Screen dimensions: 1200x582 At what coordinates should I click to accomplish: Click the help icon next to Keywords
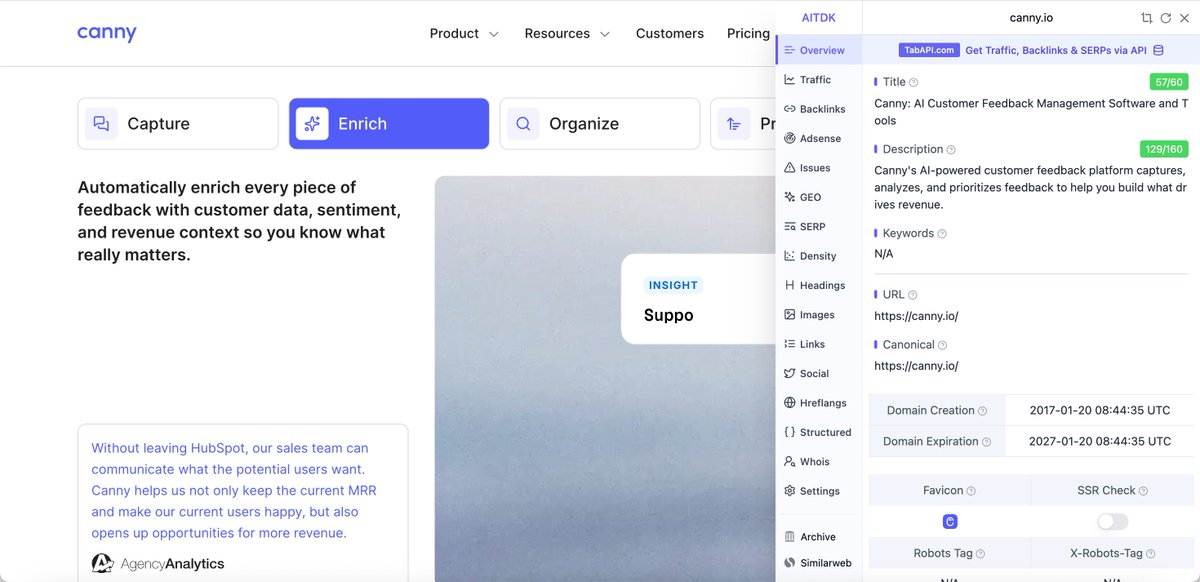click(x=942, y=234)
